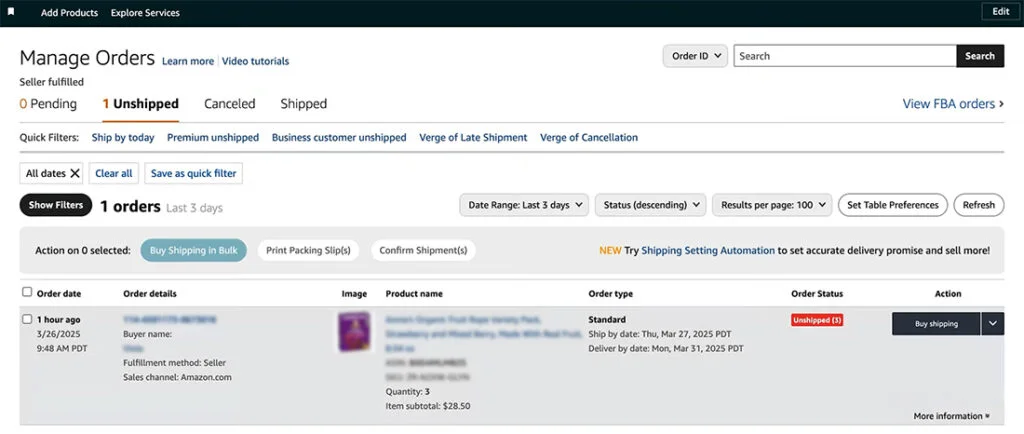Screen dimensions: 1024x434
Task: Click Buy Shipping in Bulk button
Action: point(193,251)
